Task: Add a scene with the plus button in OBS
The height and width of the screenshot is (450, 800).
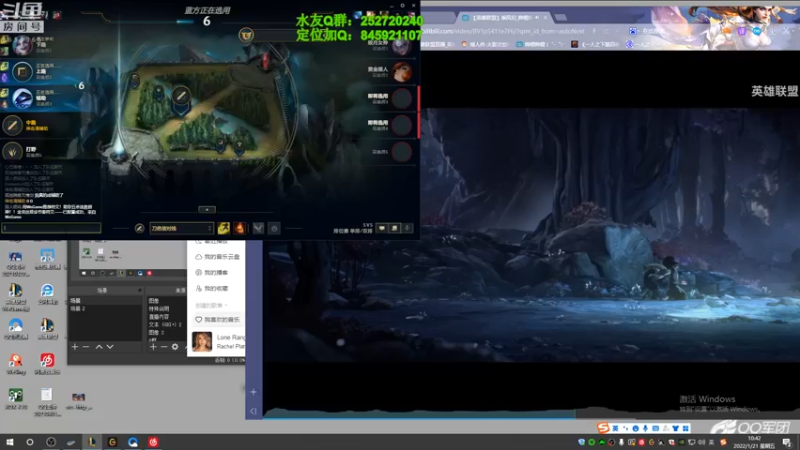Action: pos(75,346)
